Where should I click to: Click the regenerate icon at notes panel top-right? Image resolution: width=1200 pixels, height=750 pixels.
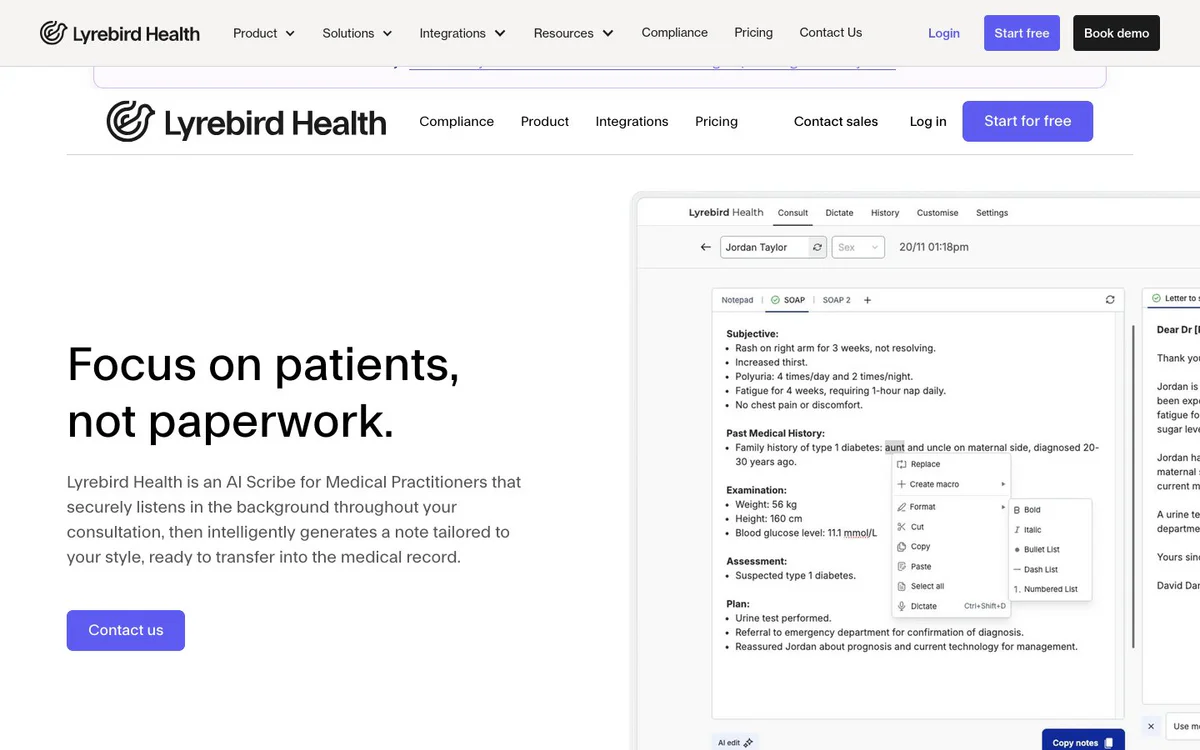(x=1110, y=300)
